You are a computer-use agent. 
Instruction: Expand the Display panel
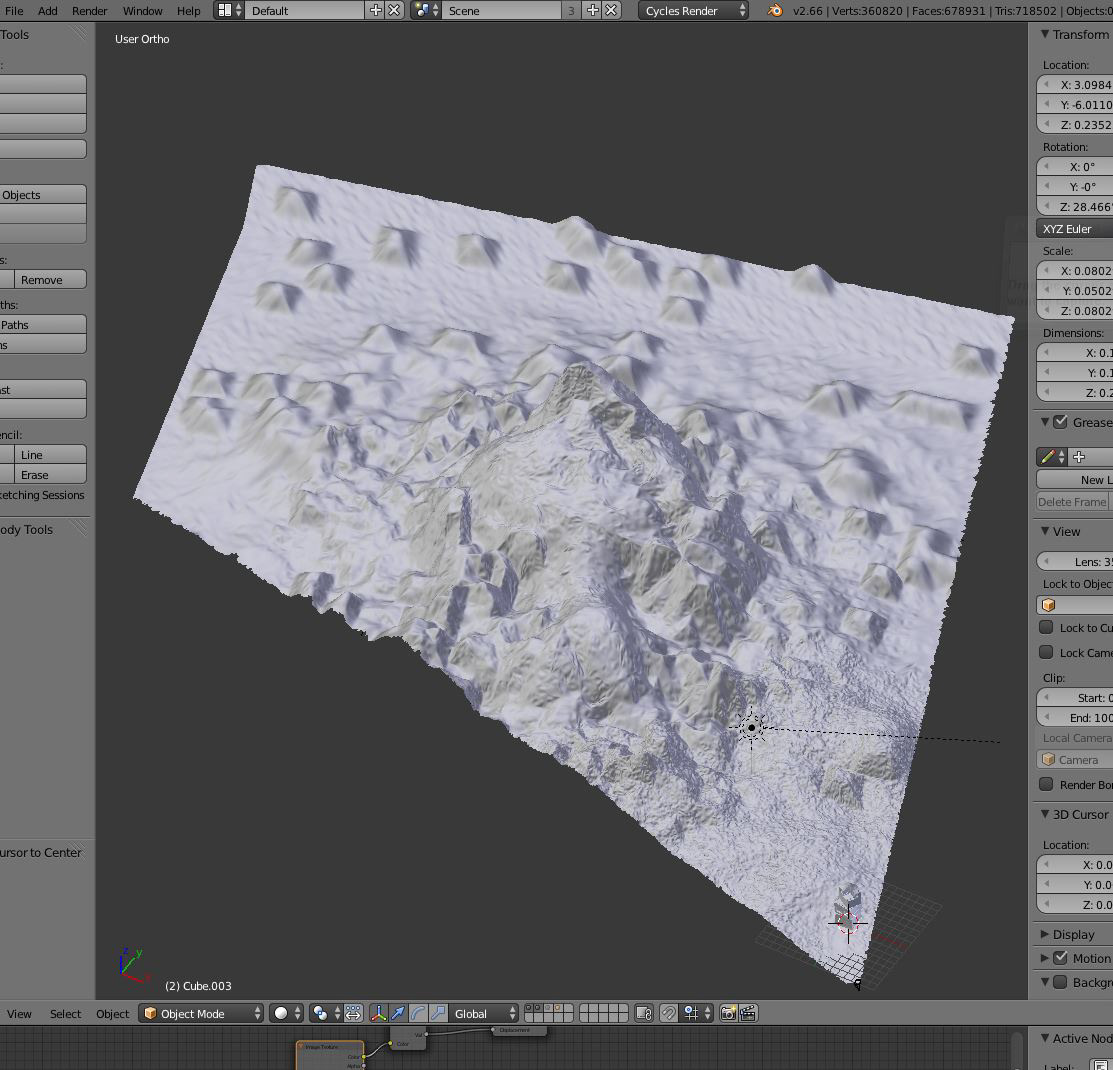(x=1045, y=934)
